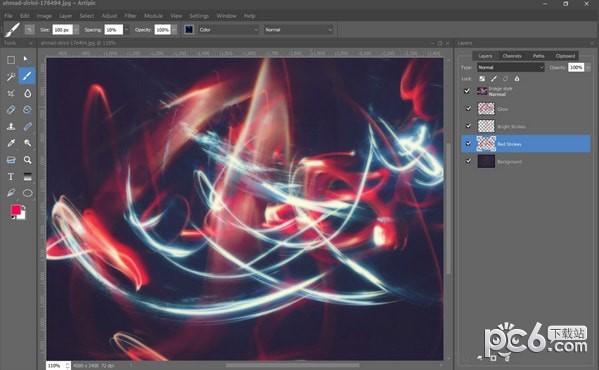Open the File menu

click(x=8, y=16)
